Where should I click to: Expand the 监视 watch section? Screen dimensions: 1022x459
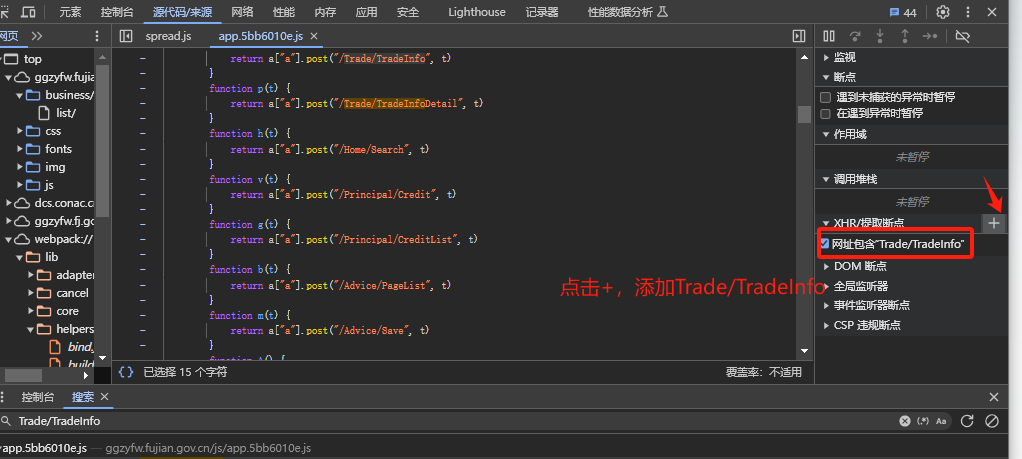827,57
